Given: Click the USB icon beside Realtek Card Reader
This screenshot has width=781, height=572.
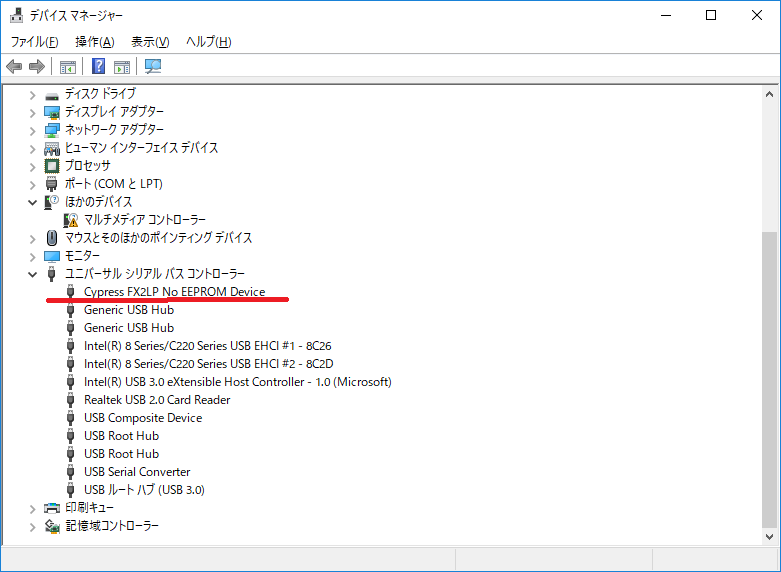Looking at the screenshot, I should (x=70, y=400).
